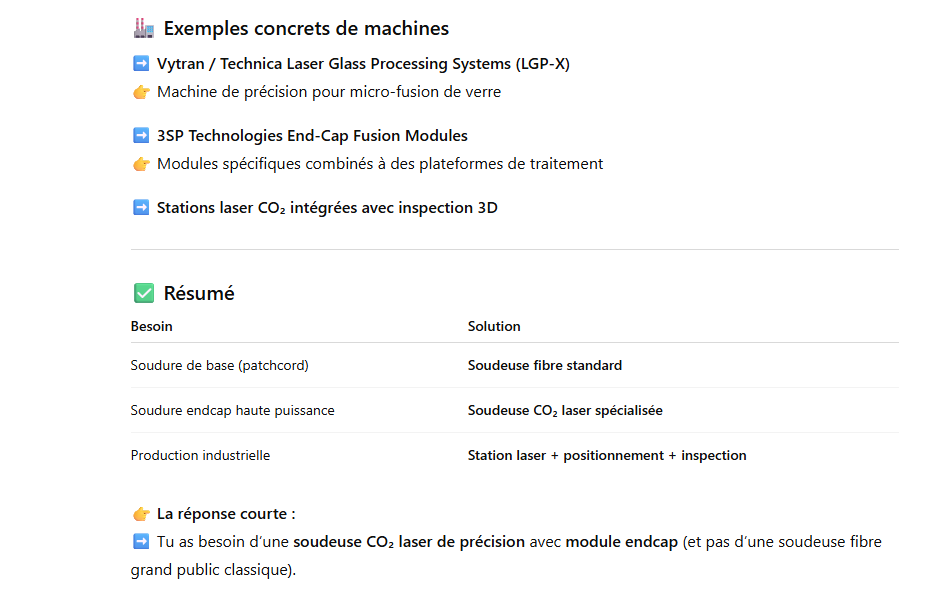Click the Solution column header
The height and width of the screenshot is (600, 952).
click(x=494, y=326)
